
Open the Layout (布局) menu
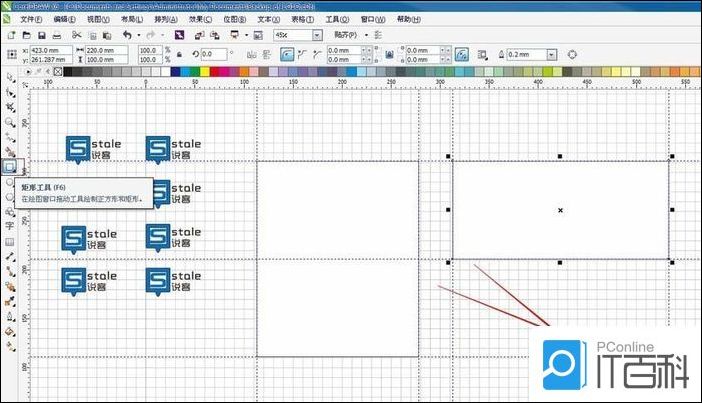click(x=132, y=19)
